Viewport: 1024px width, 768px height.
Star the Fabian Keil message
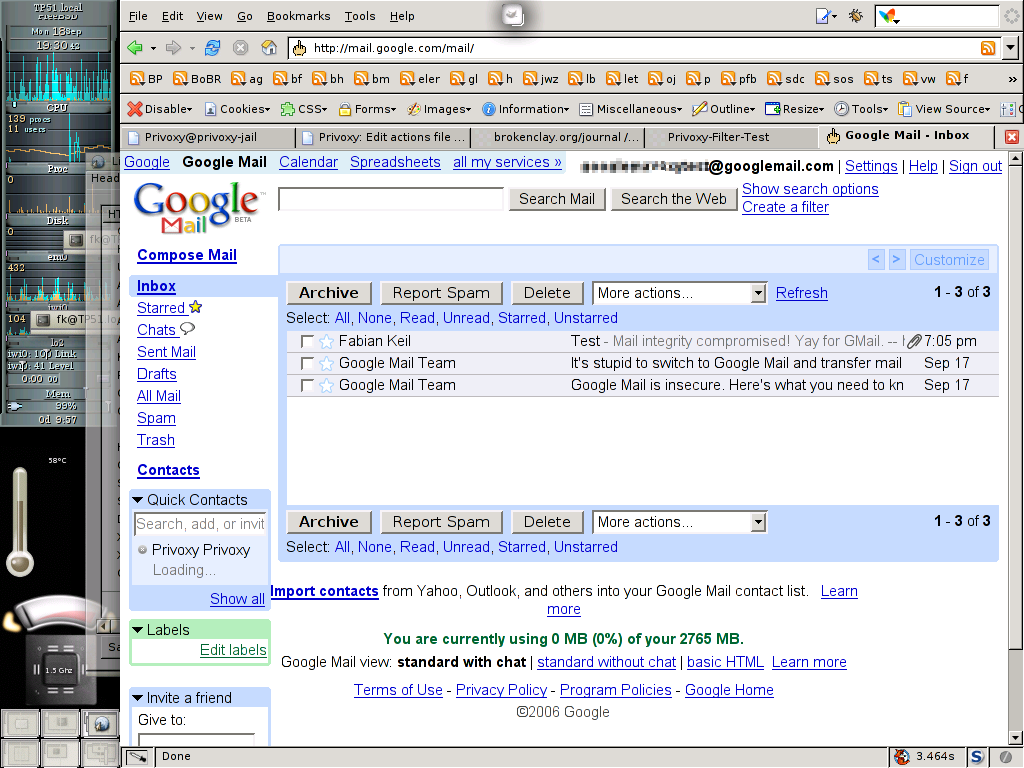tap(327, 342)
